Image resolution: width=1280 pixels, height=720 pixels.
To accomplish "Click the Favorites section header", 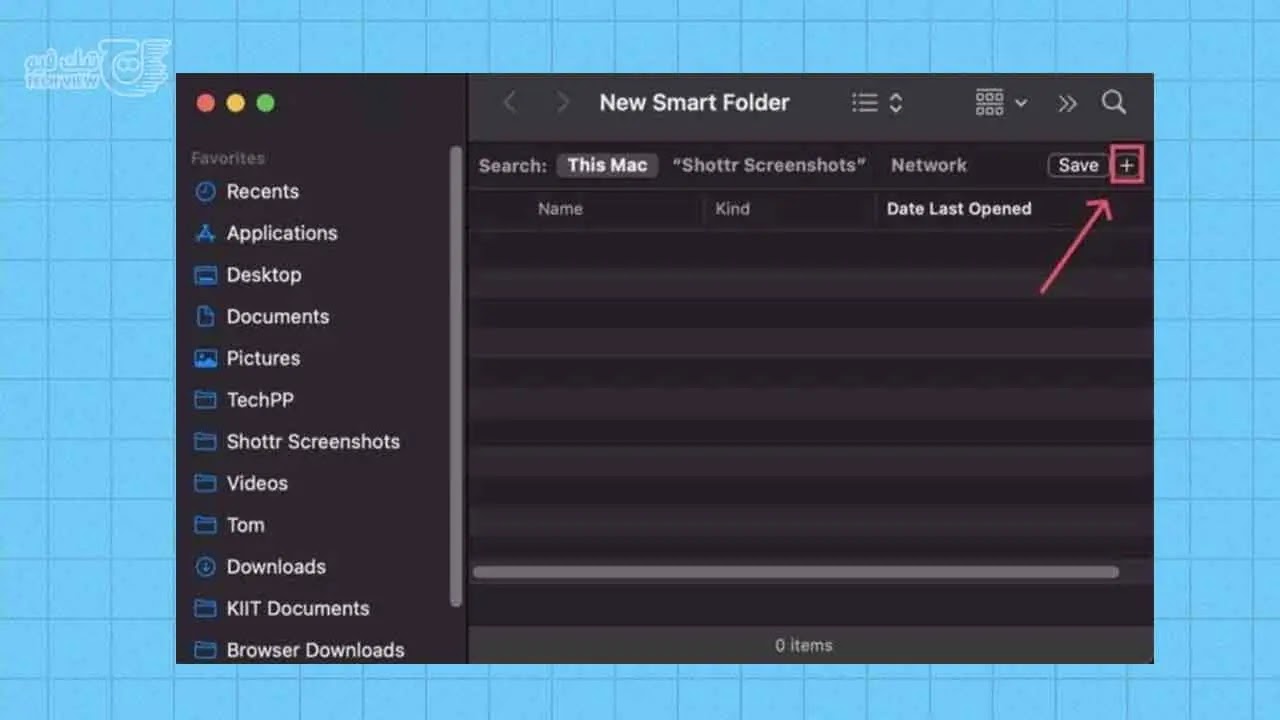I will 228,158.
